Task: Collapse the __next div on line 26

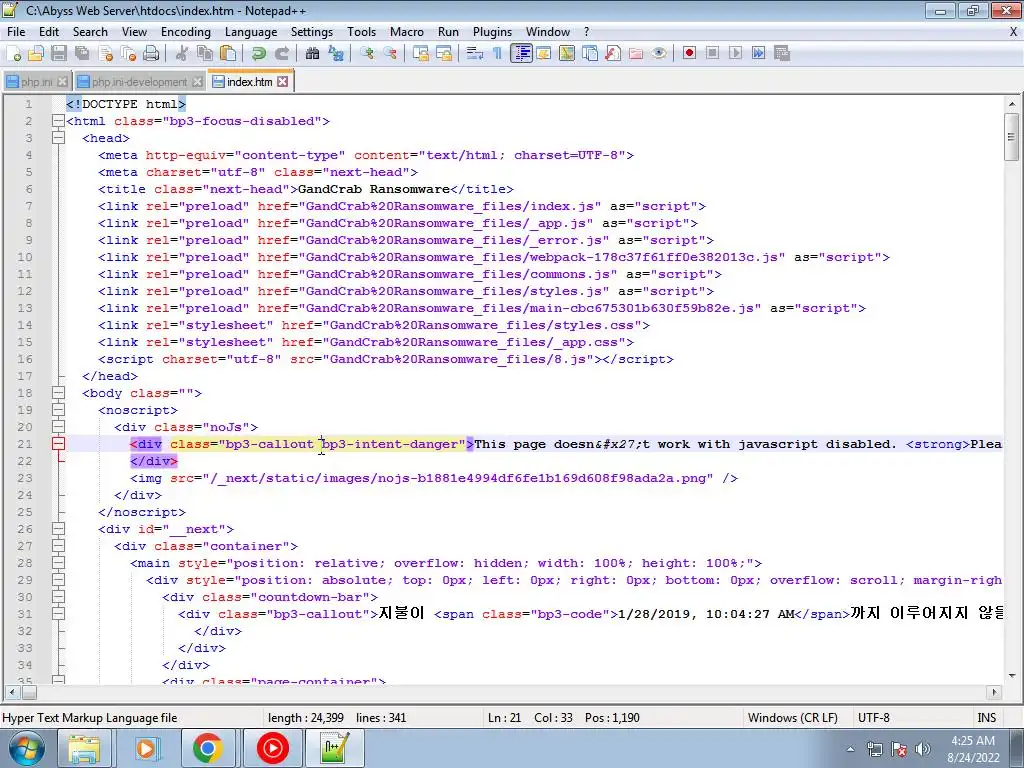Action: pos(58,529)
